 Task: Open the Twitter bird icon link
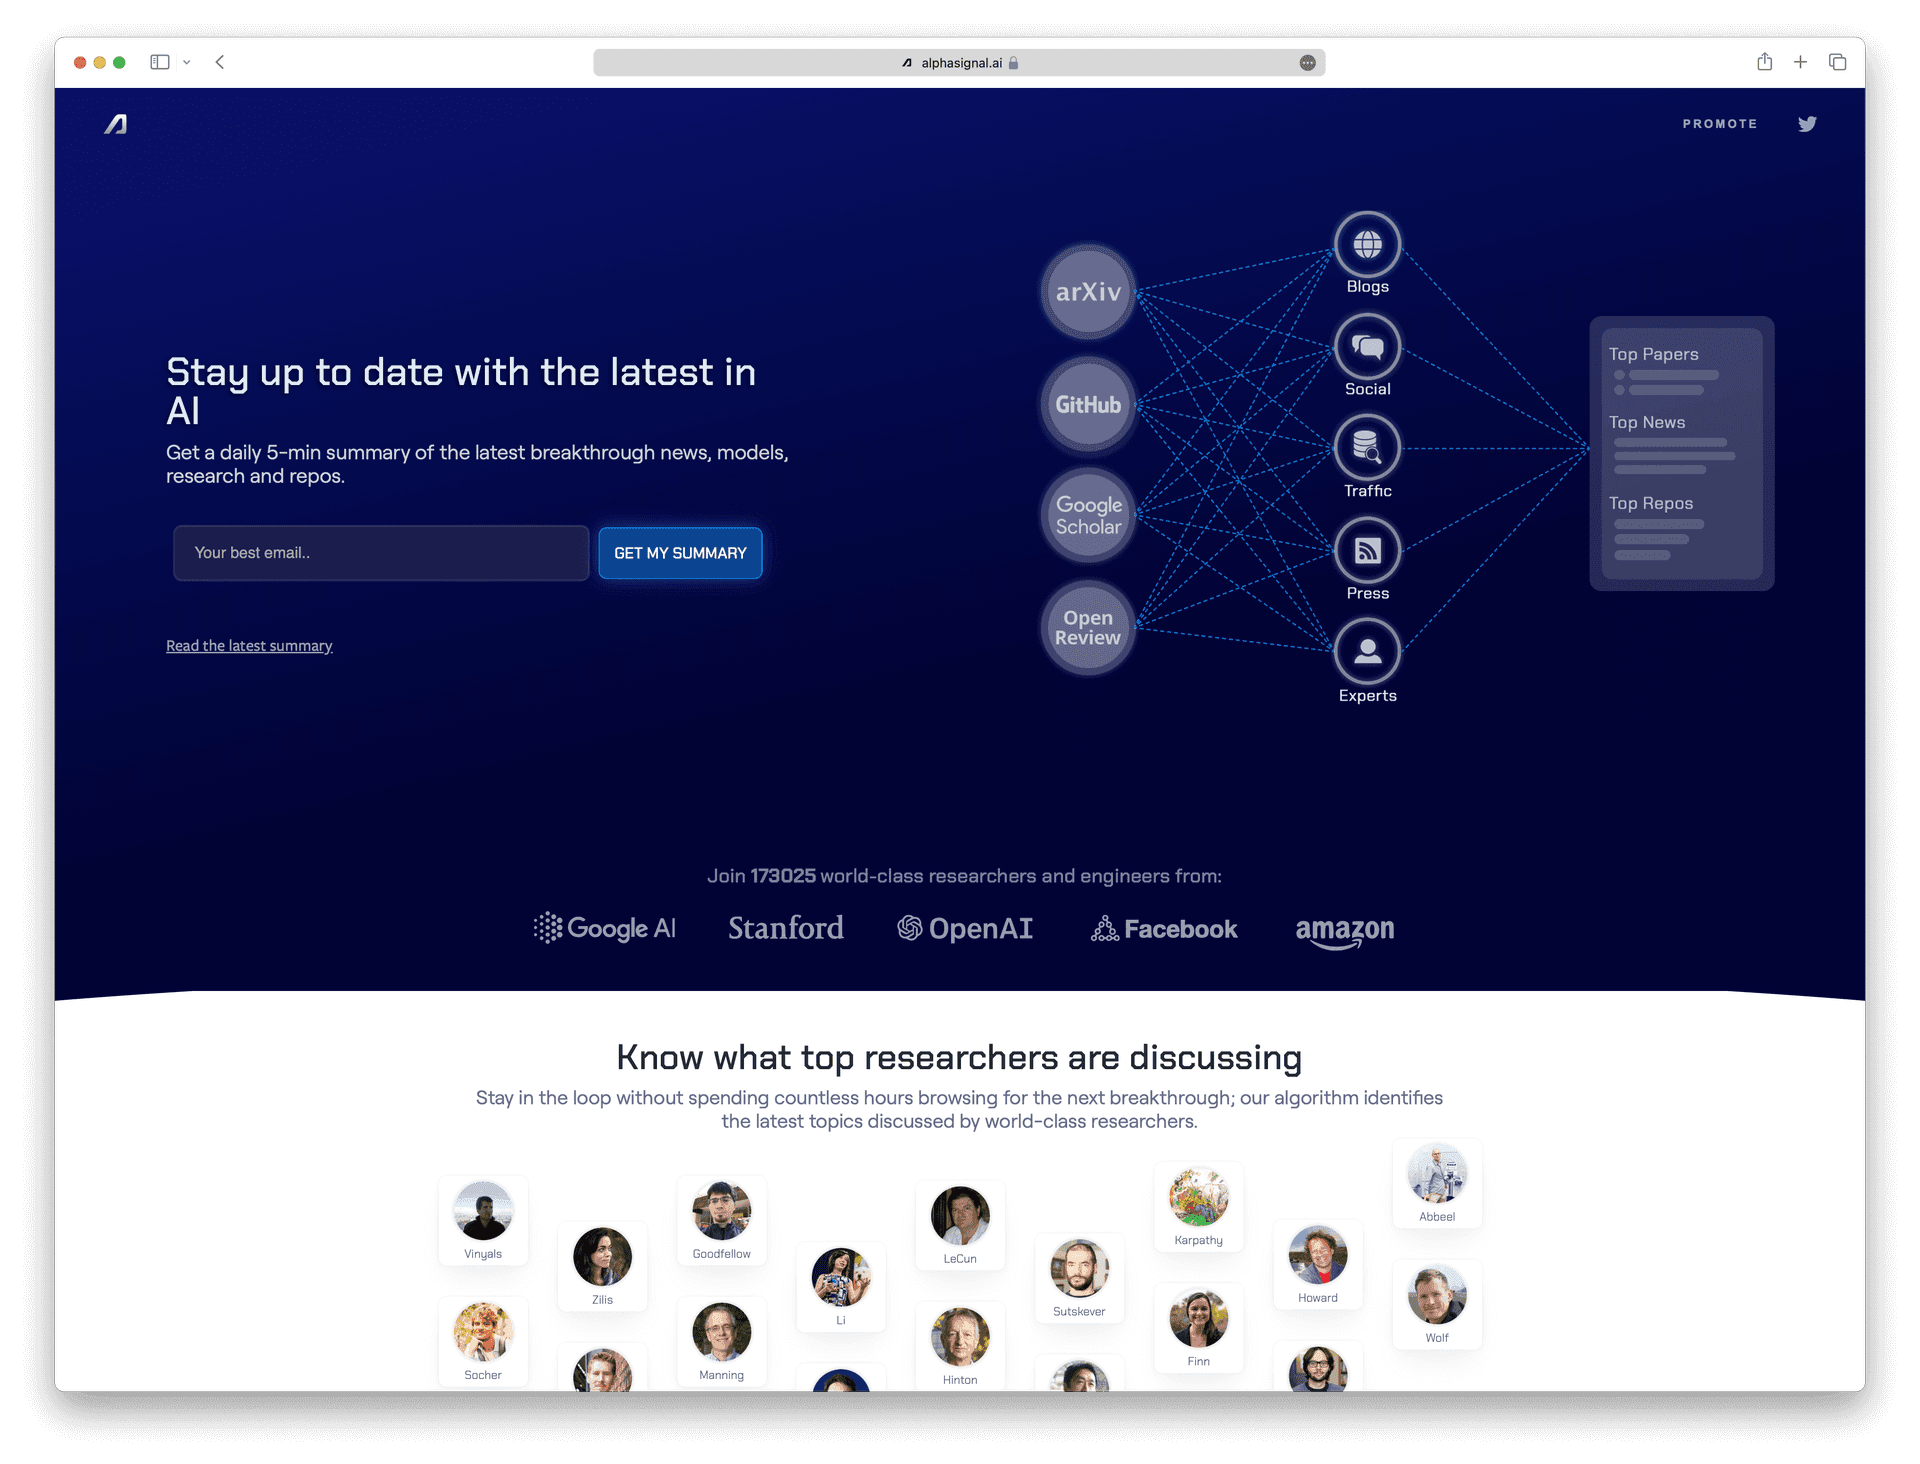[x=1807, y=124]
